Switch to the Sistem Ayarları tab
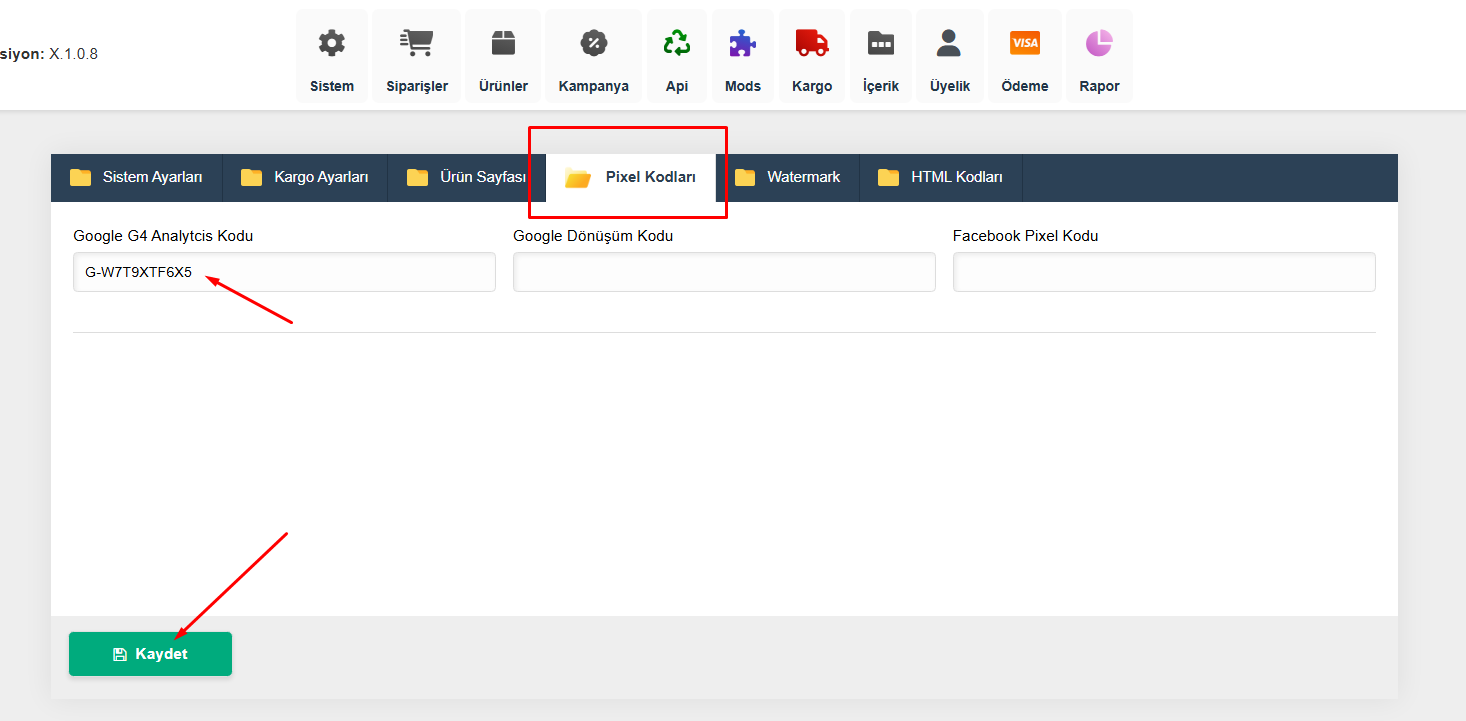Viewport: 1466px width, 721px height. click(x=137, y=178)
